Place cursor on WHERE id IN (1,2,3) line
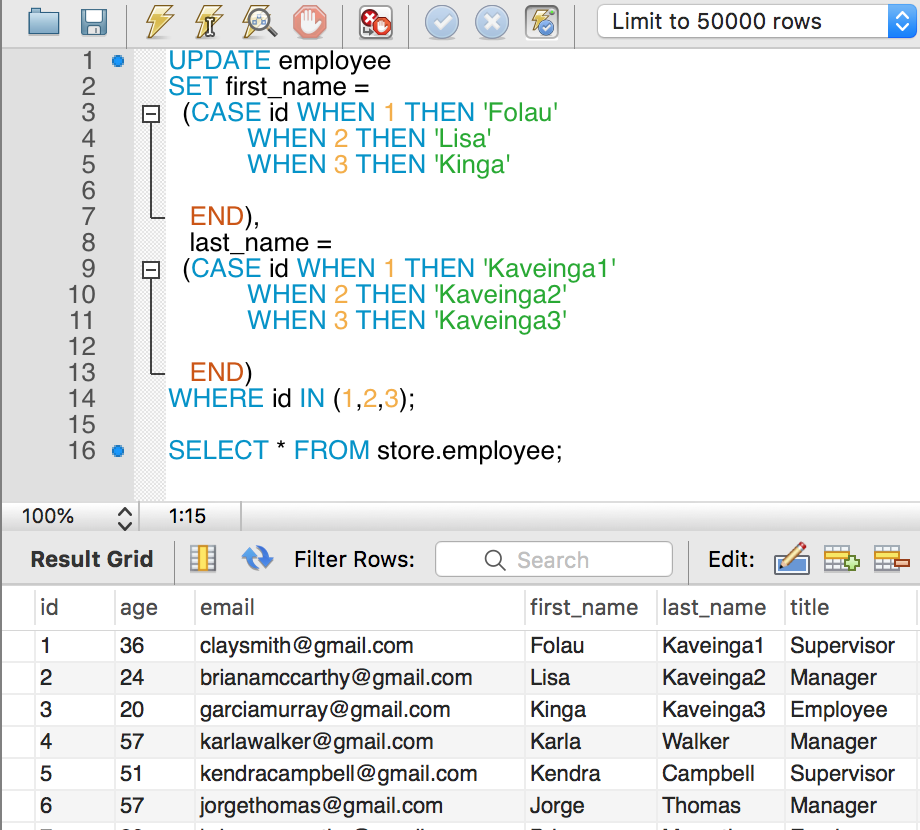This screenshot has width=920, height=830. coord(291,399)
